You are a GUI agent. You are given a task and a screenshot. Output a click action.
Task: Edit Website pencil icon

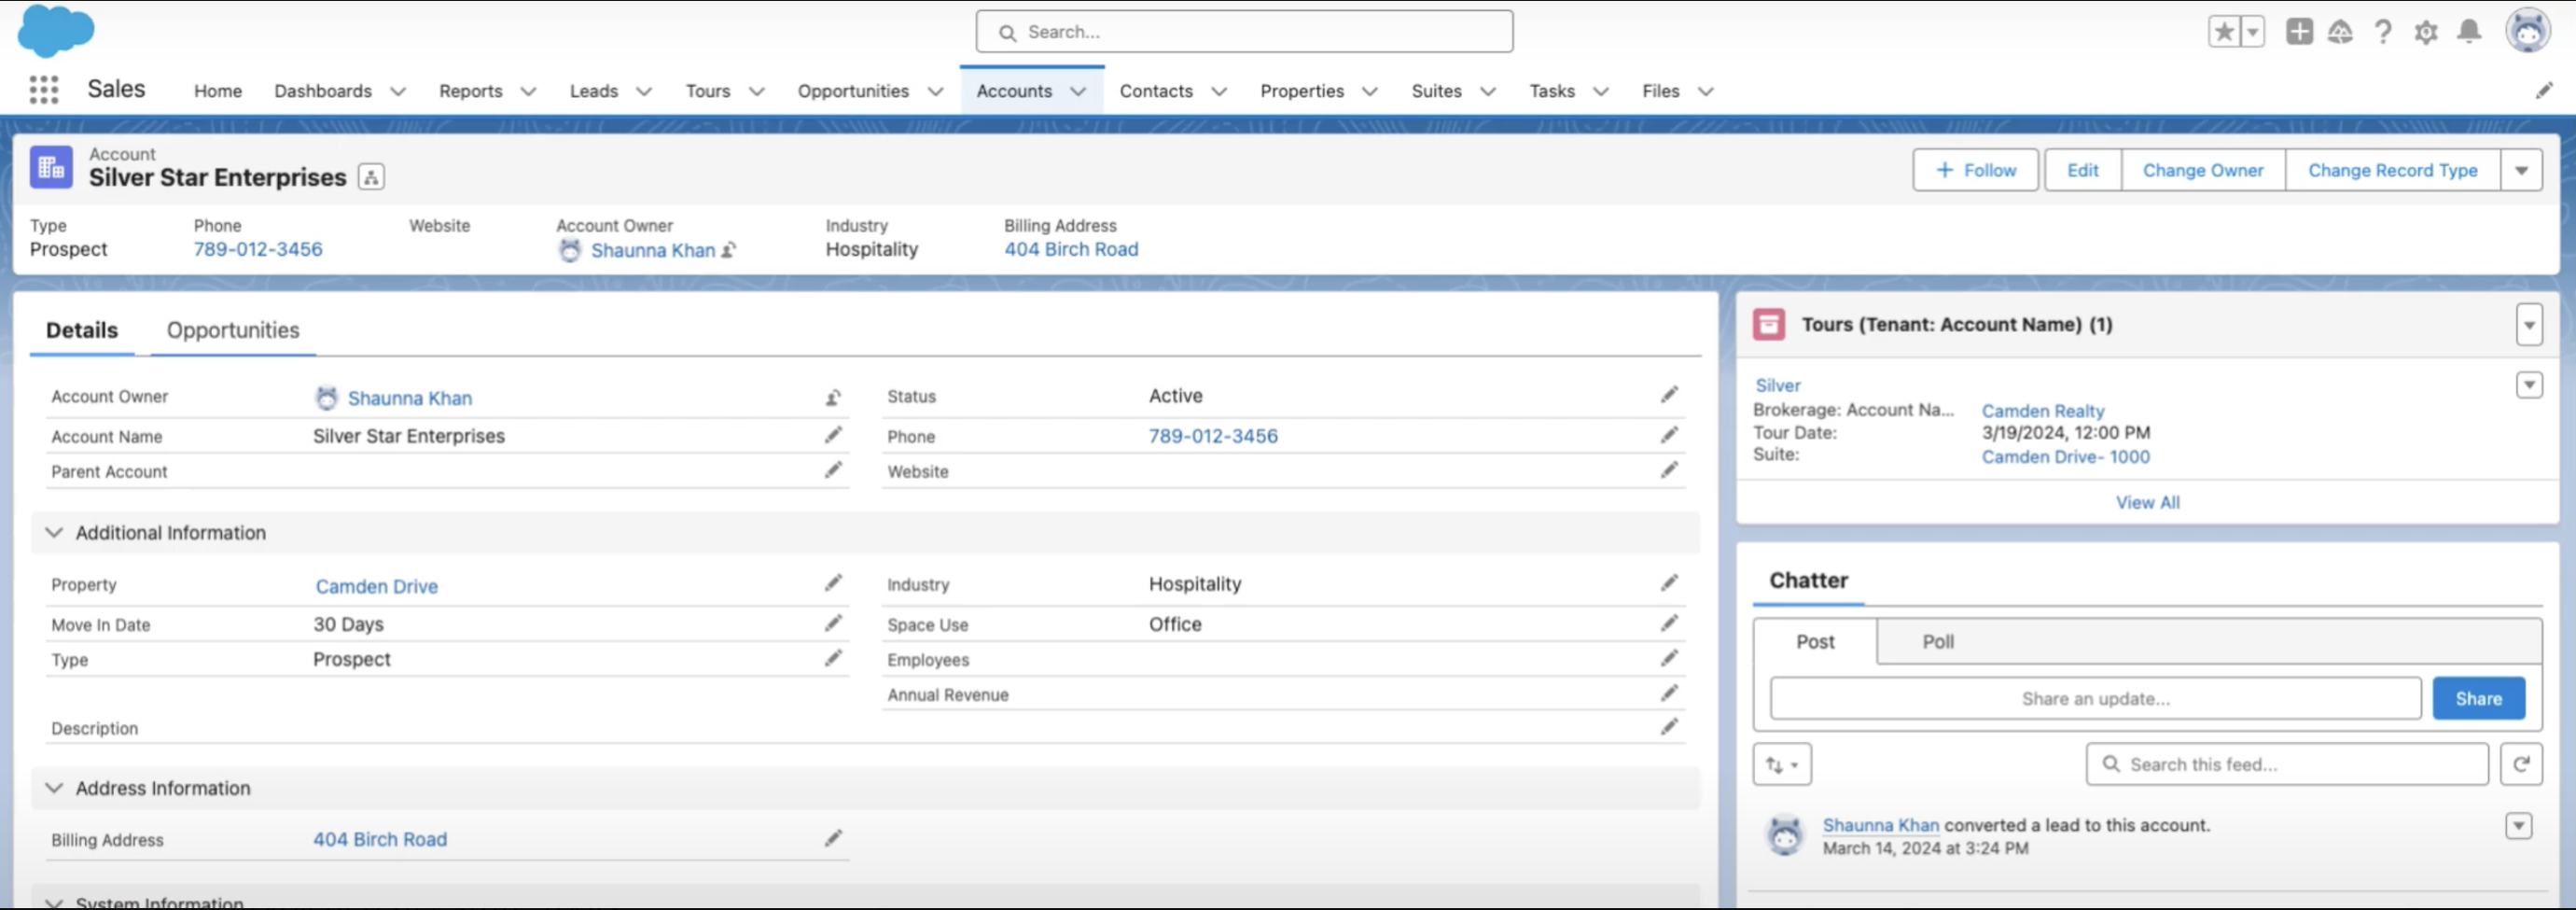coord(1669,470)
